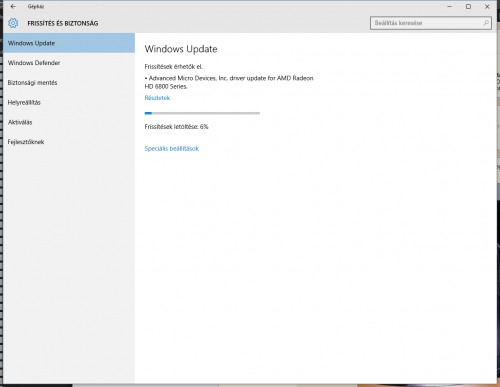Click the Frissítések érhetők el text
Image resolution: width=500 pixels, height=387 pixels.
174,67
